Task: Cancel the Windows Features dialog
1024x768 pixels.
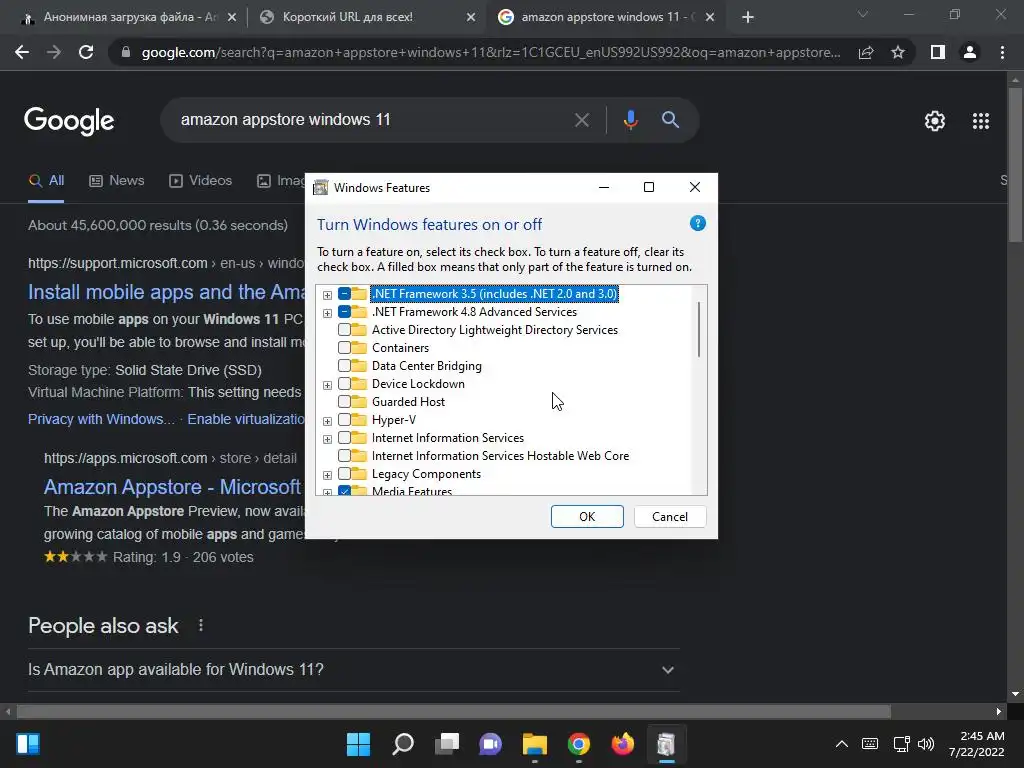Action: 669,517
